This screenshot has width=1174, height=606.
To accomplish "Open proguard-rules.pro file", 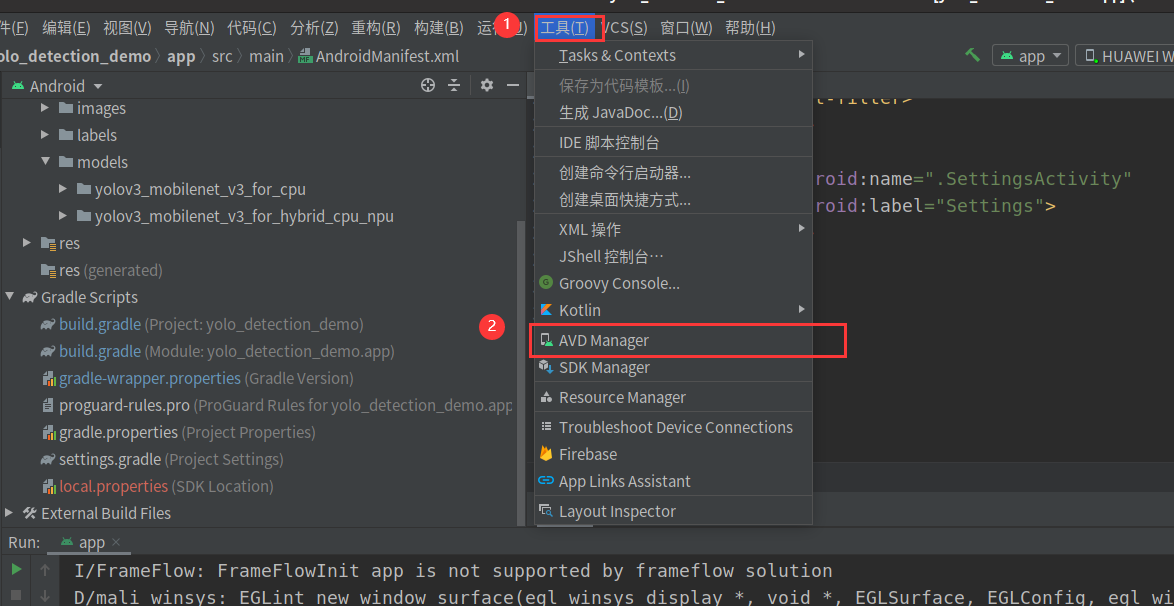I will (x=277, y=405).
